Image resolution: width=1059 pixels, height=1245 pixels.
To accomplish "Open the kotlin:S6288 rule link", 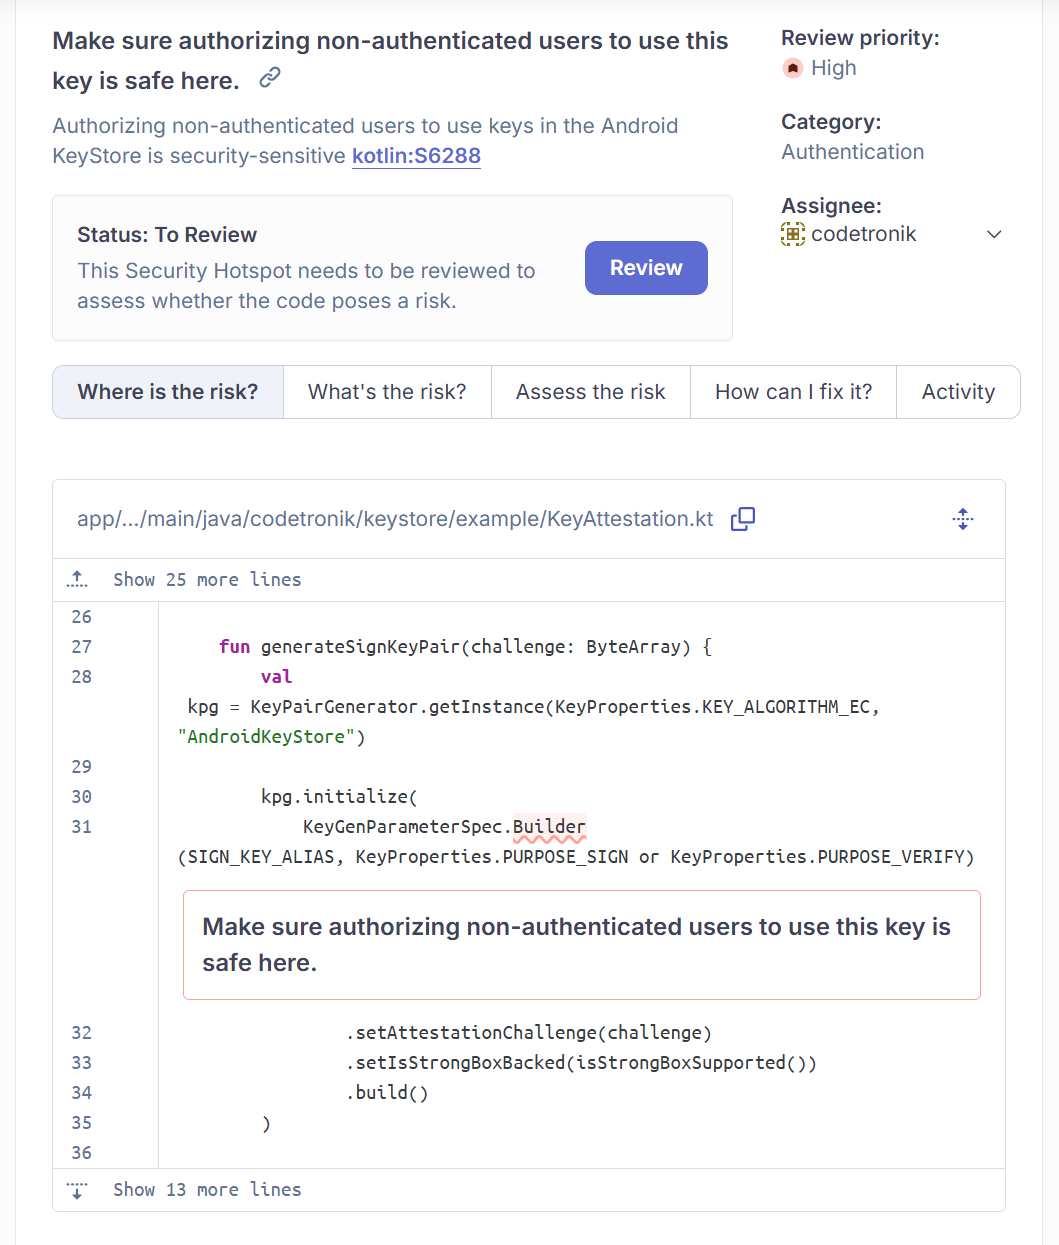I will coord(416,156).
